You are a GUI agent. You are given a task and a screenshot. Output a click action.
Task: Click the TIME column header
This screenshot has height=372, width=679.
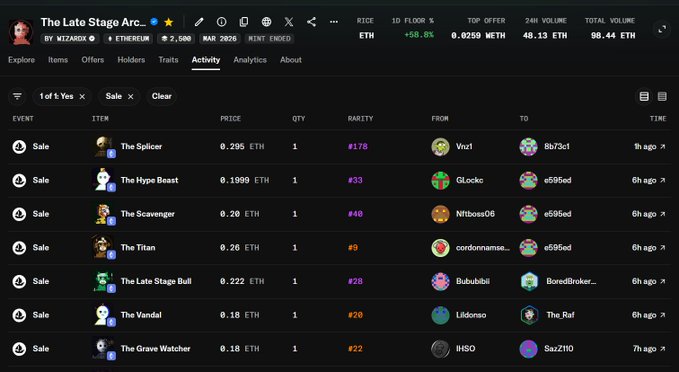pos(658,119)
